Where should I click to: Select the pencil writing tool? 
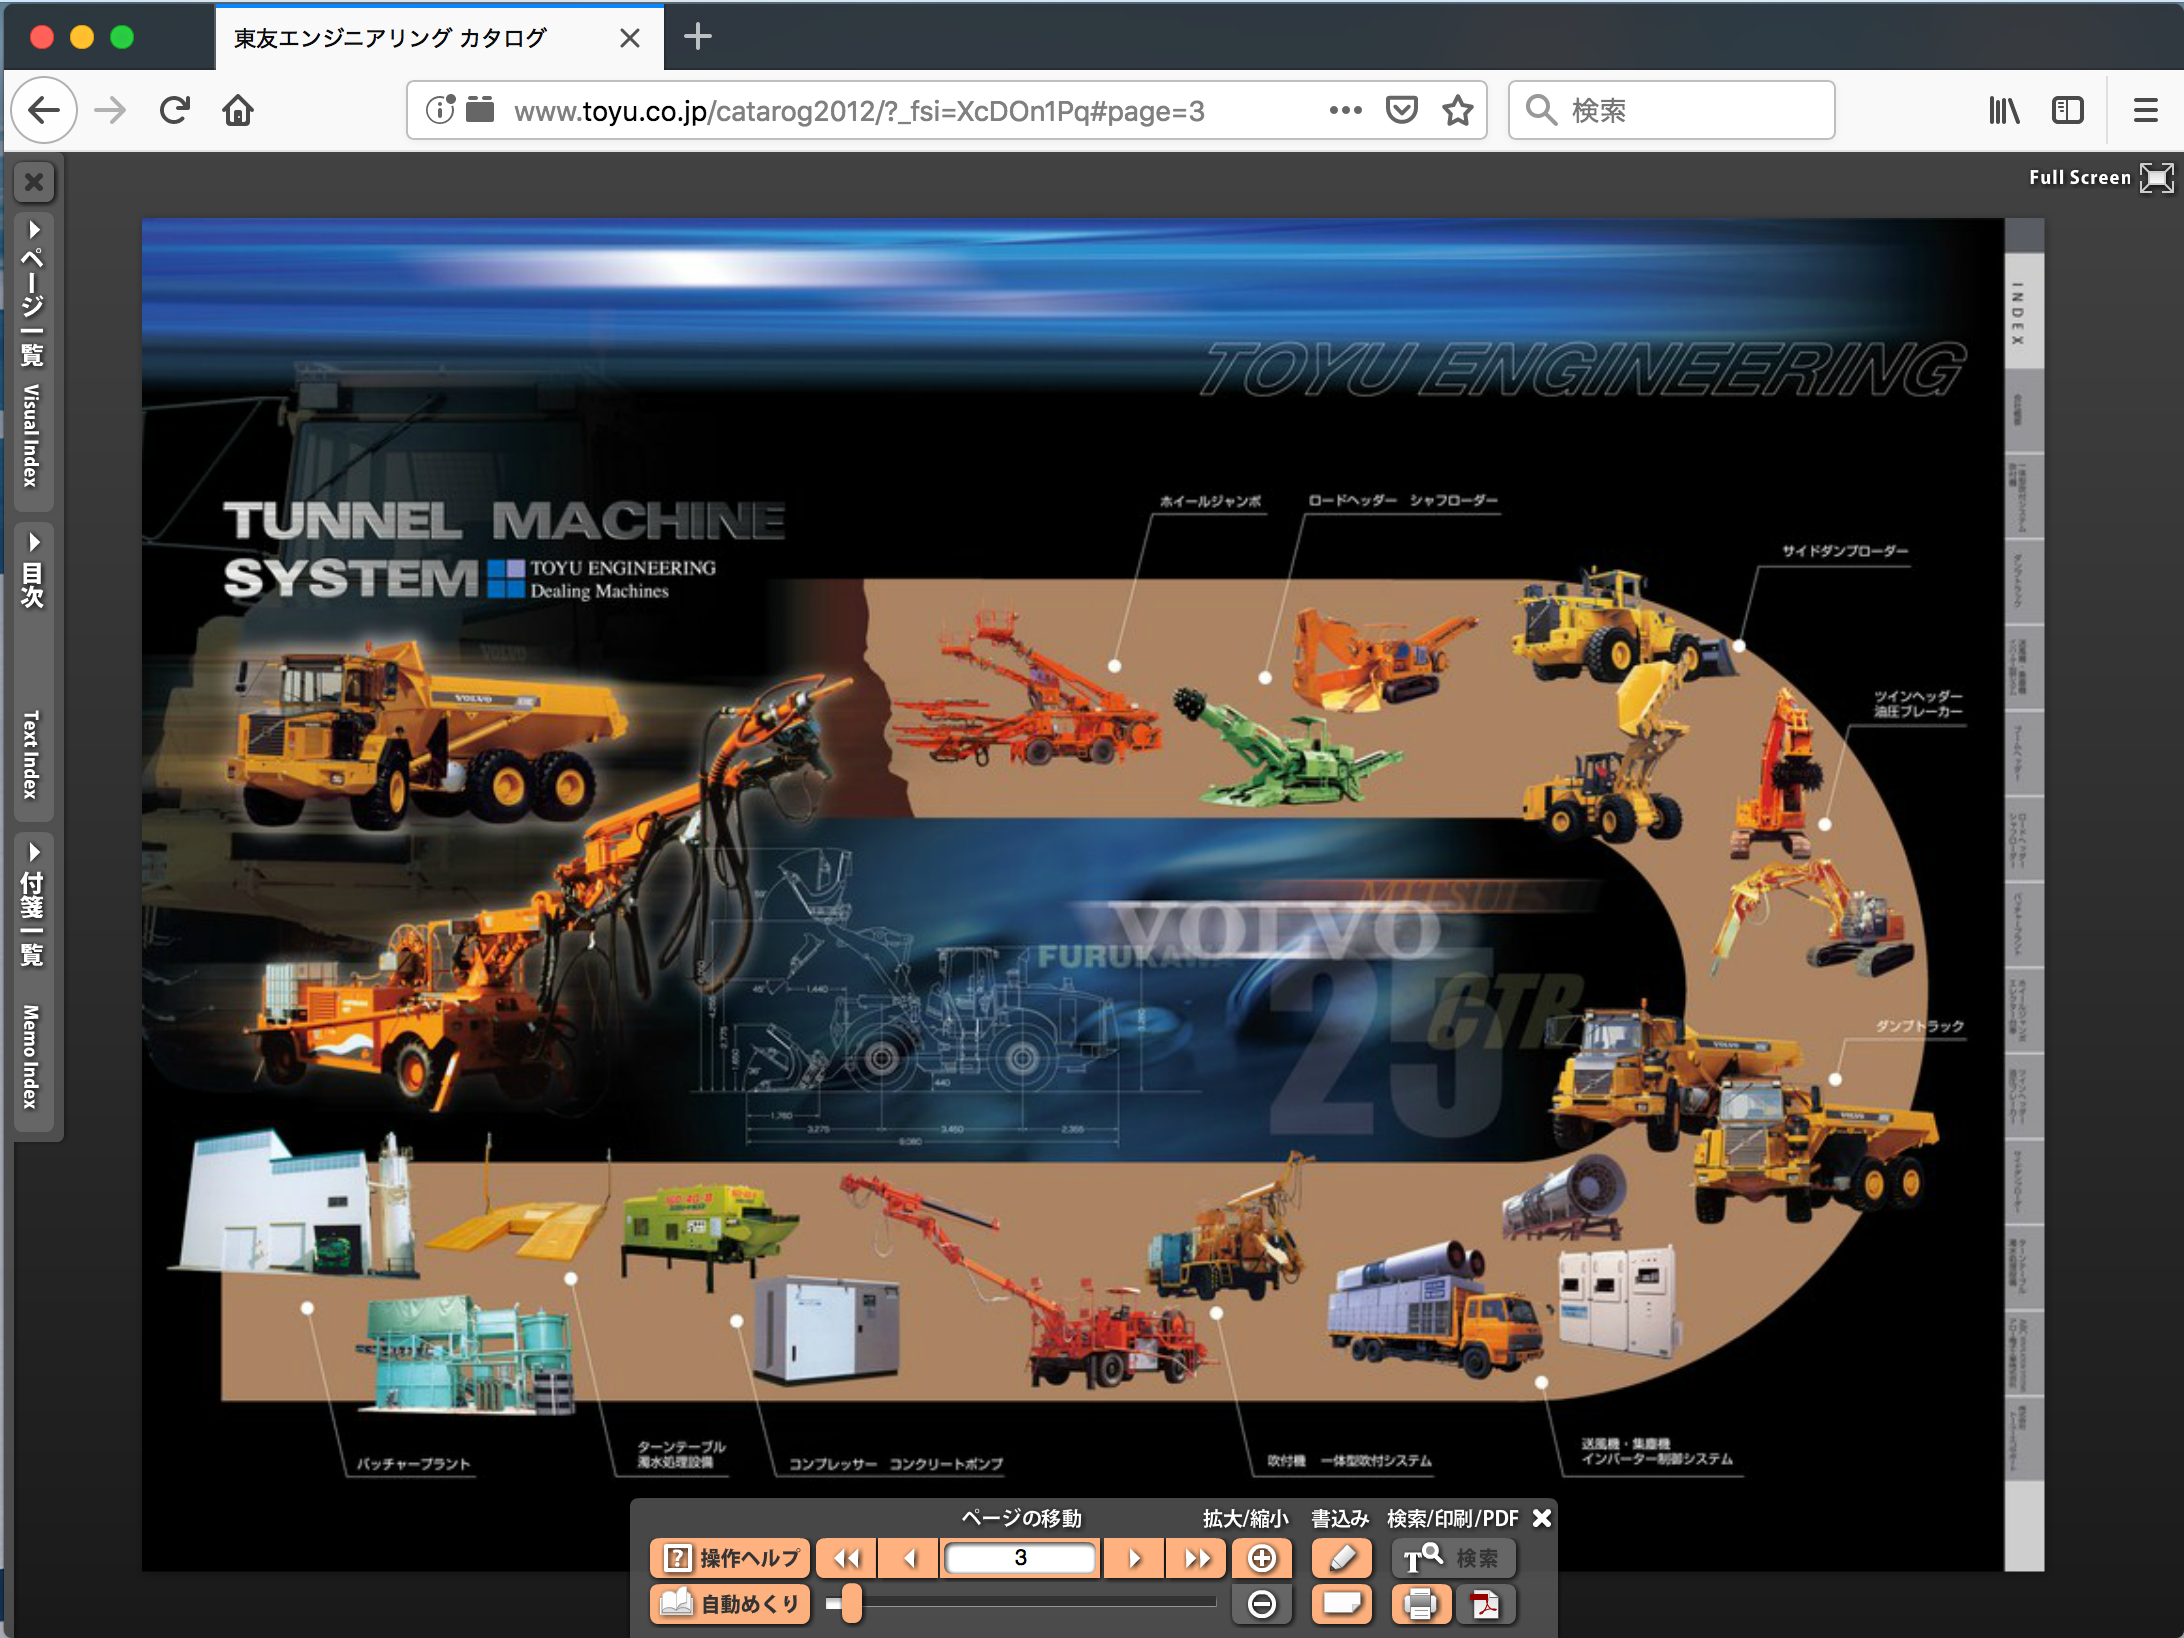[1341, 1557]
